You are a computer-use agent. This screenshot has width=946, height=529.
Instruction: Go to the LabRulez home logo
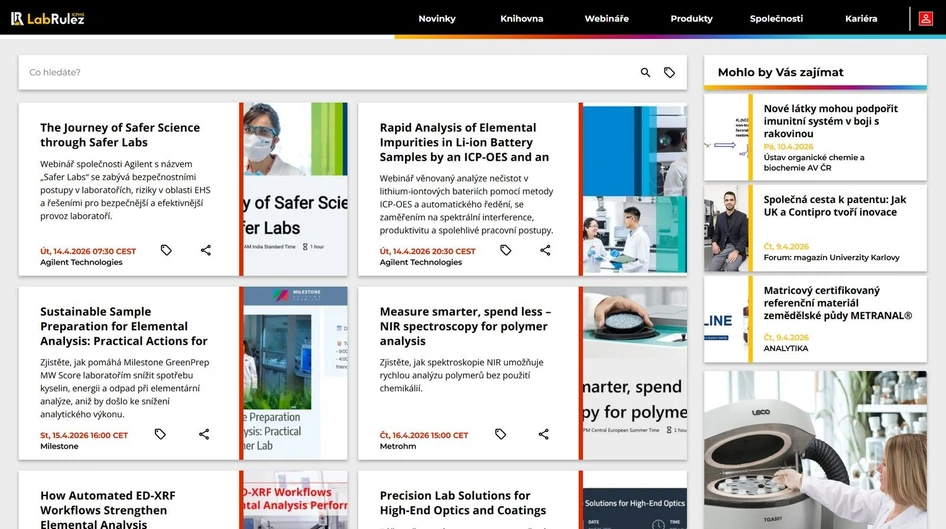tap(47, 18)
